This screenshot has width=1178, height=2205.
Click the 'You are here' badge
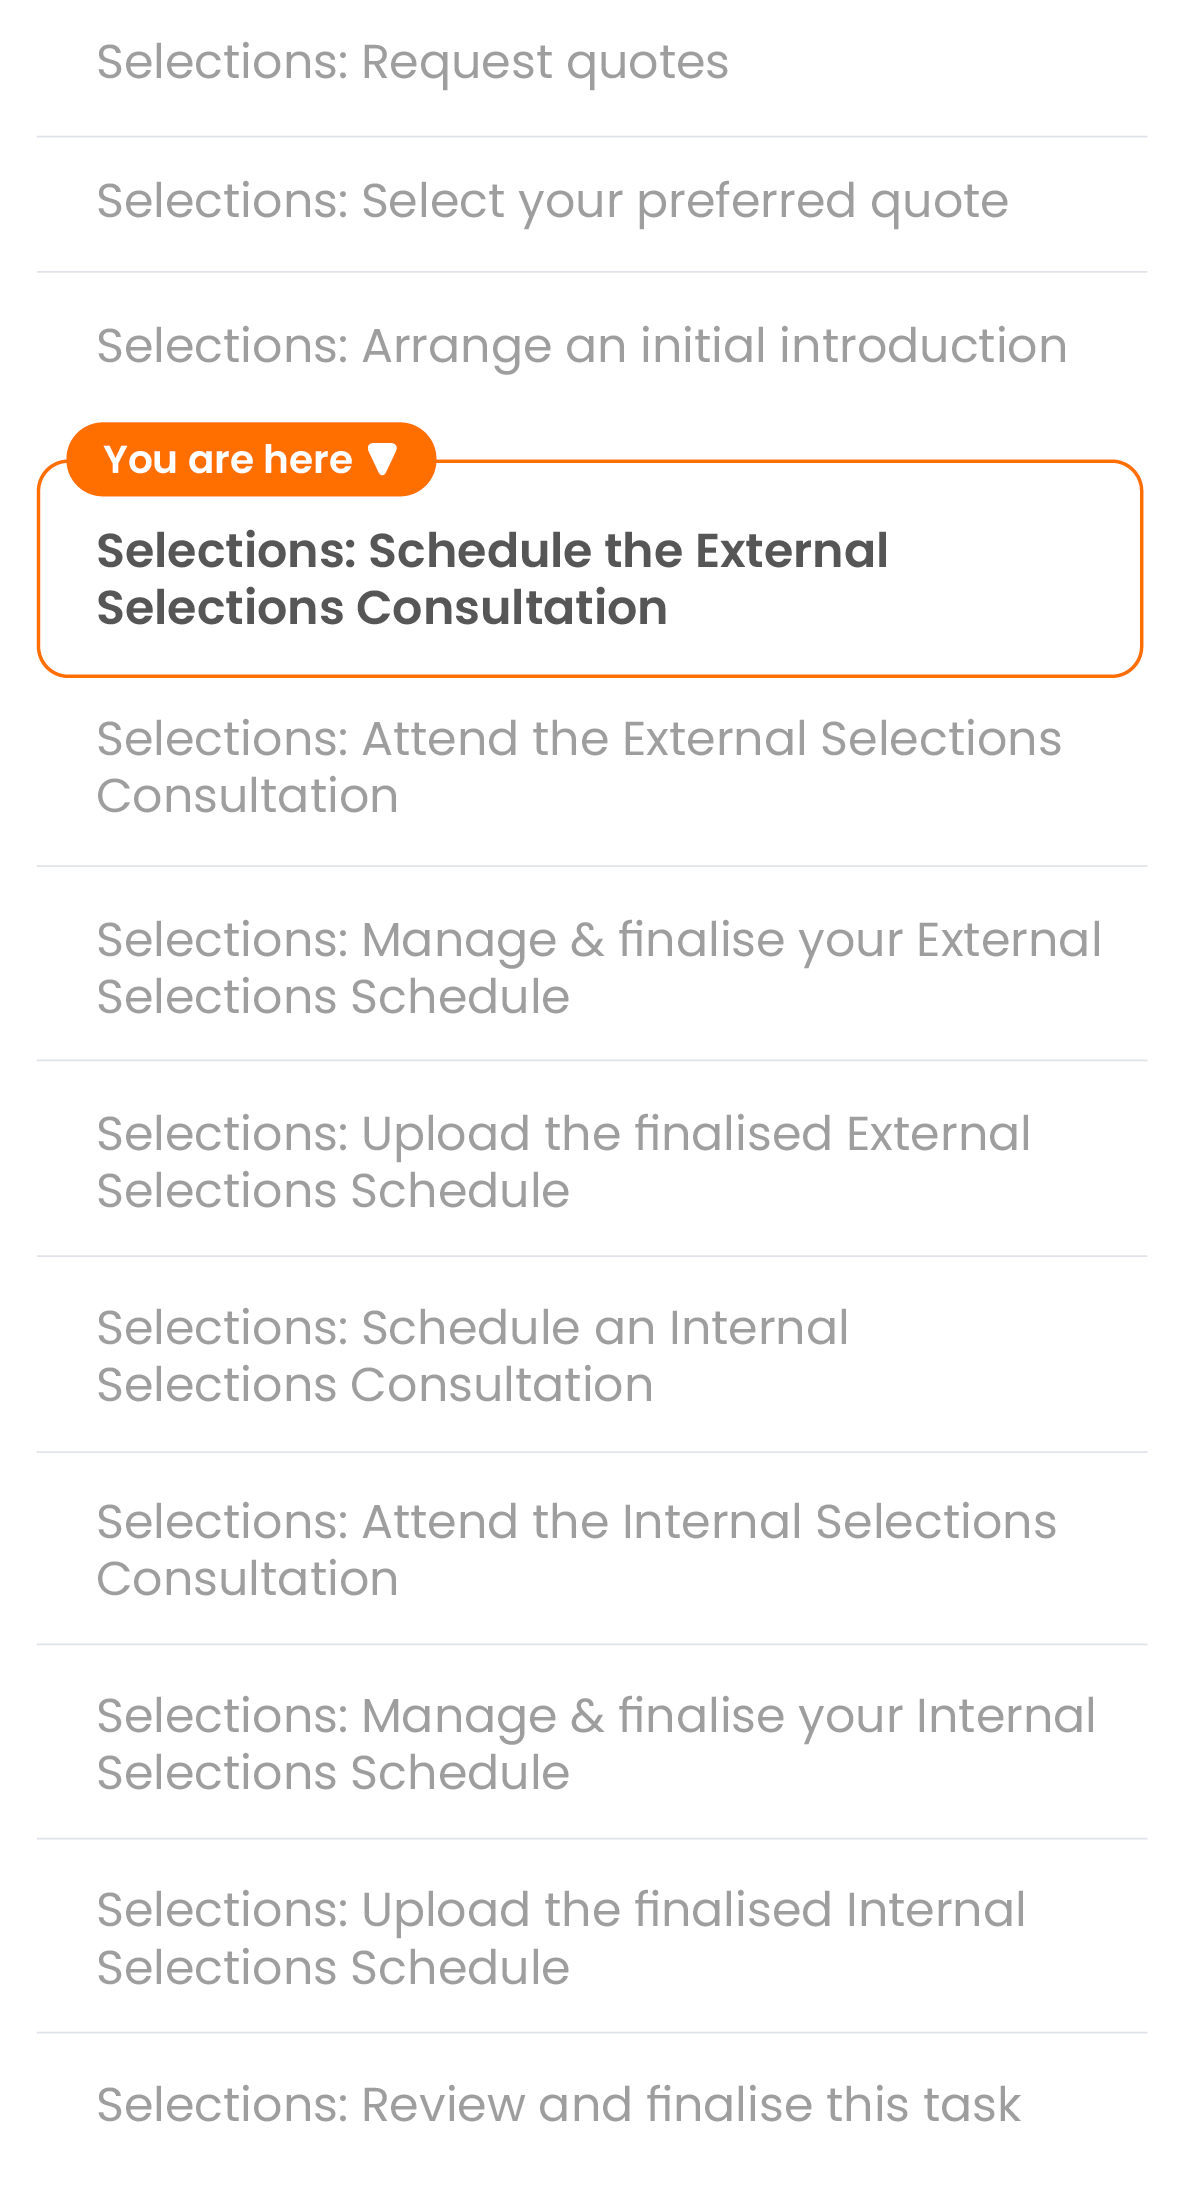(x=250, y=460)
